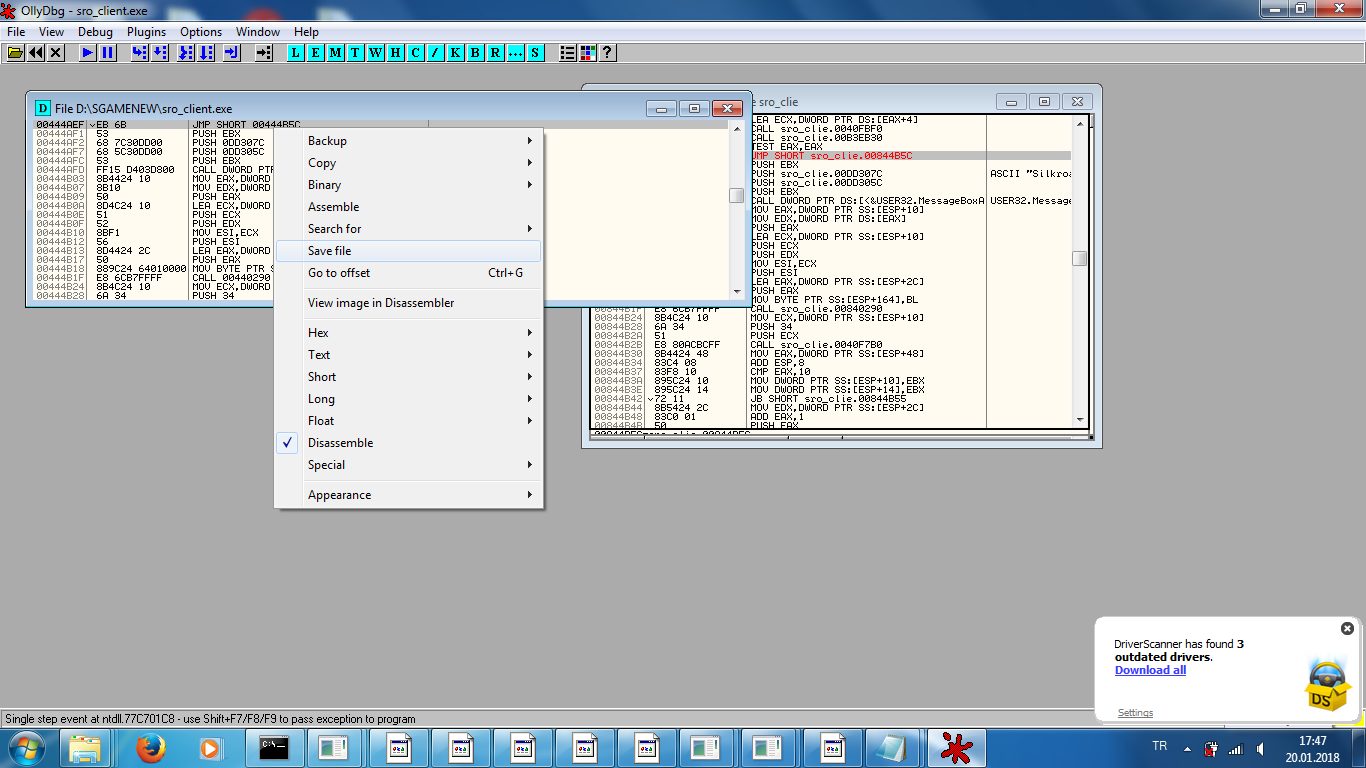The height and width of the screenshot is (768, 1366).
Task: Dismiss the DriverScanner notification popup
Action: pyautogui.click(x=1347, y=628)
